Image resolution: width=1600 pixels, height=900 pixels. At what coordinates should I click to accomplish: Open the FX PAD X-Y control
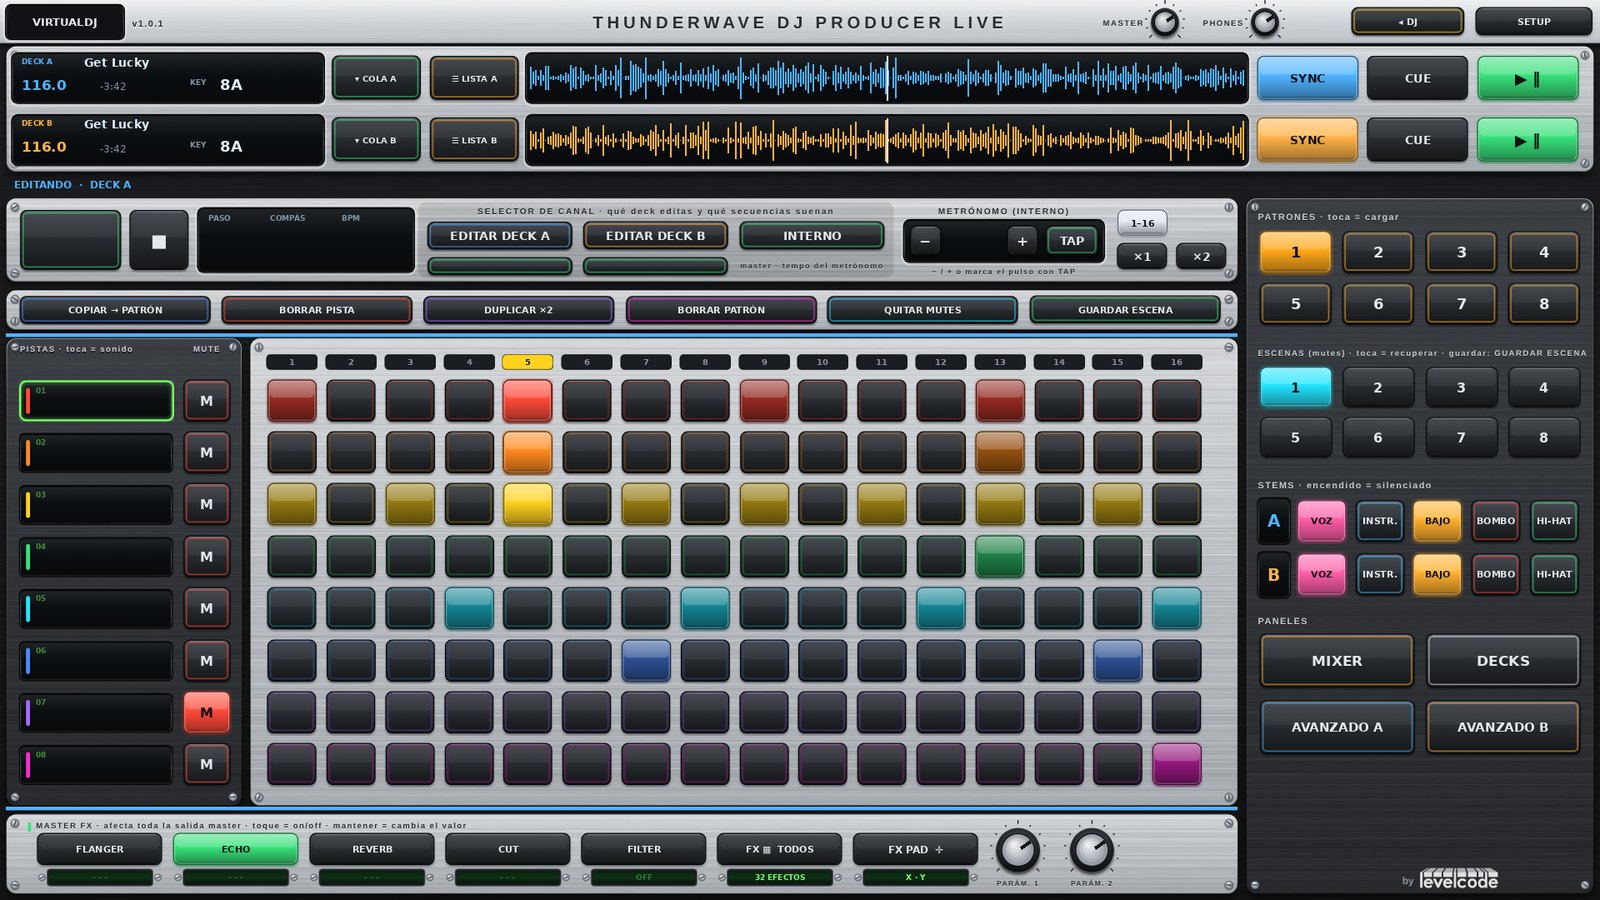(915, 849)
